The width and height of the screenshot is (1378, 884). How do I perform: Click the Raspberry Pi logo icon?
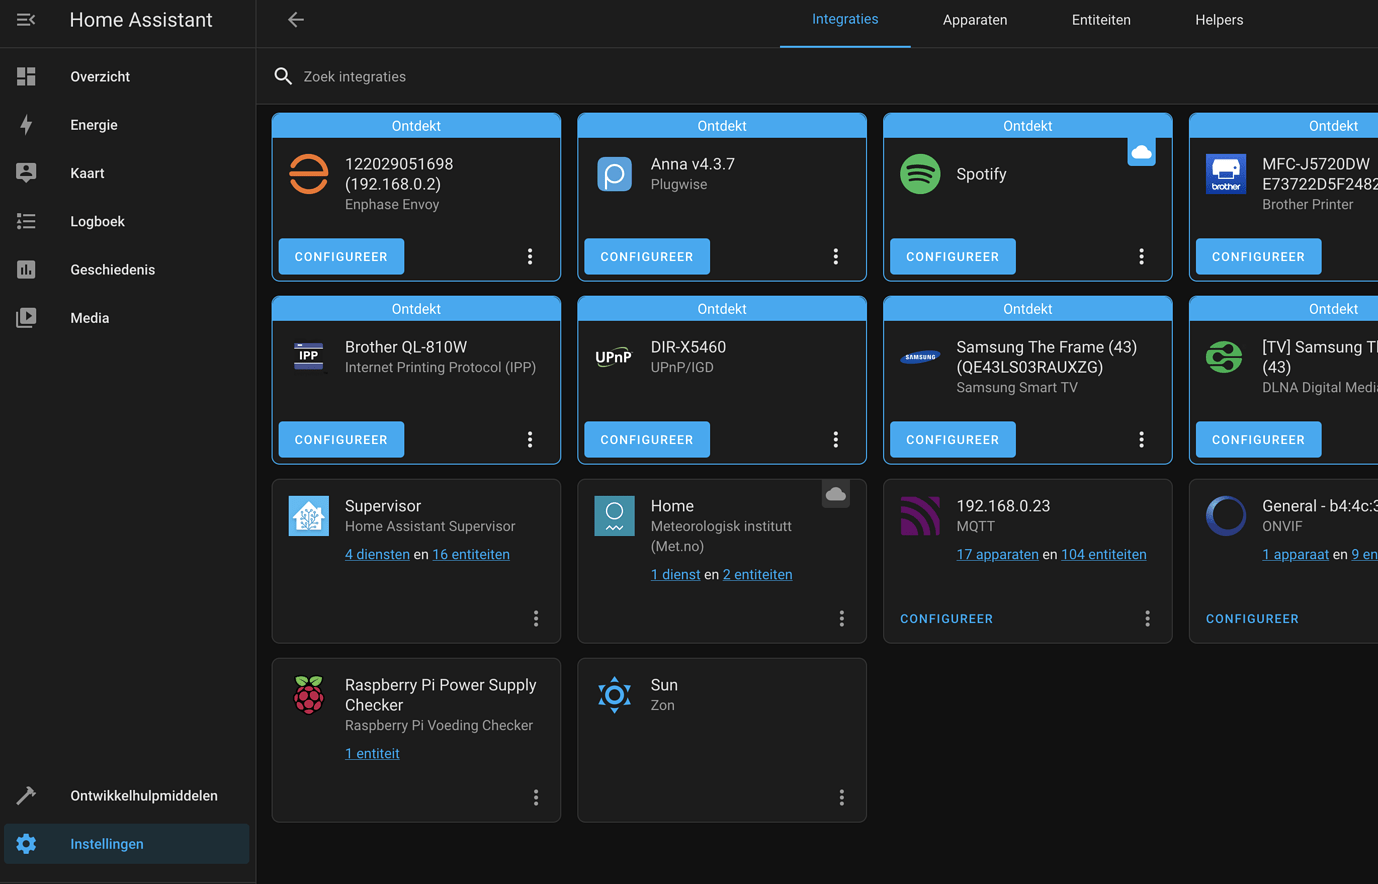pos(309,695)
